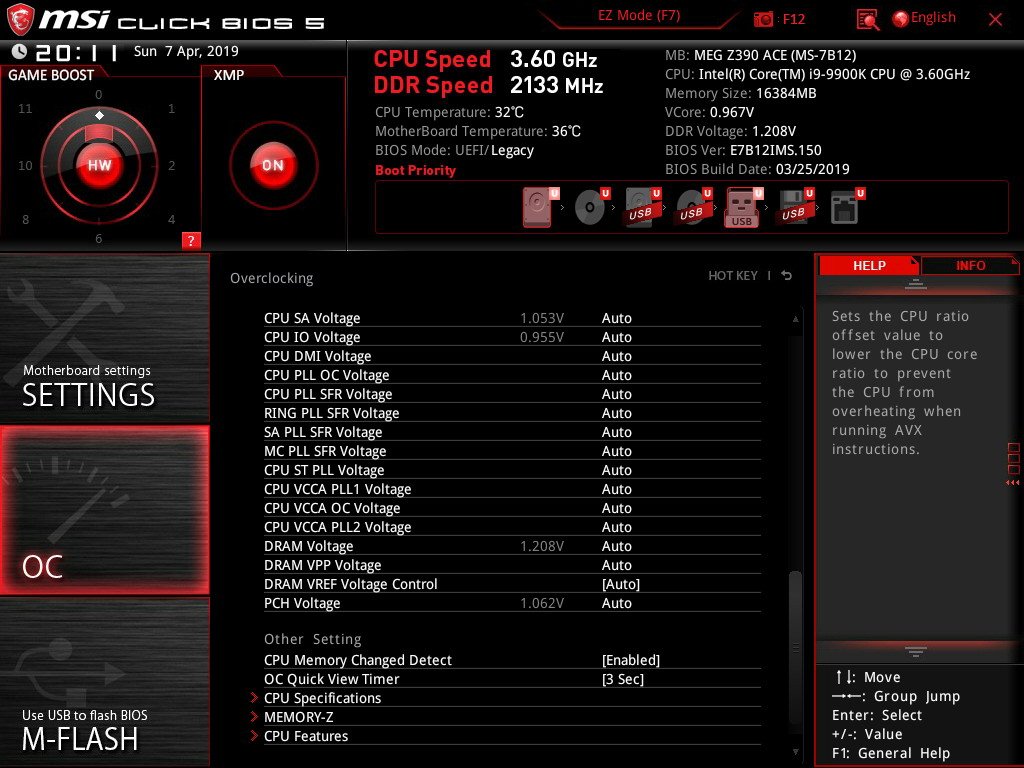The image size is (1024, 768).
Task: Select the CPU VCCA PLL1 Voltage row
Action: [512, 488]
